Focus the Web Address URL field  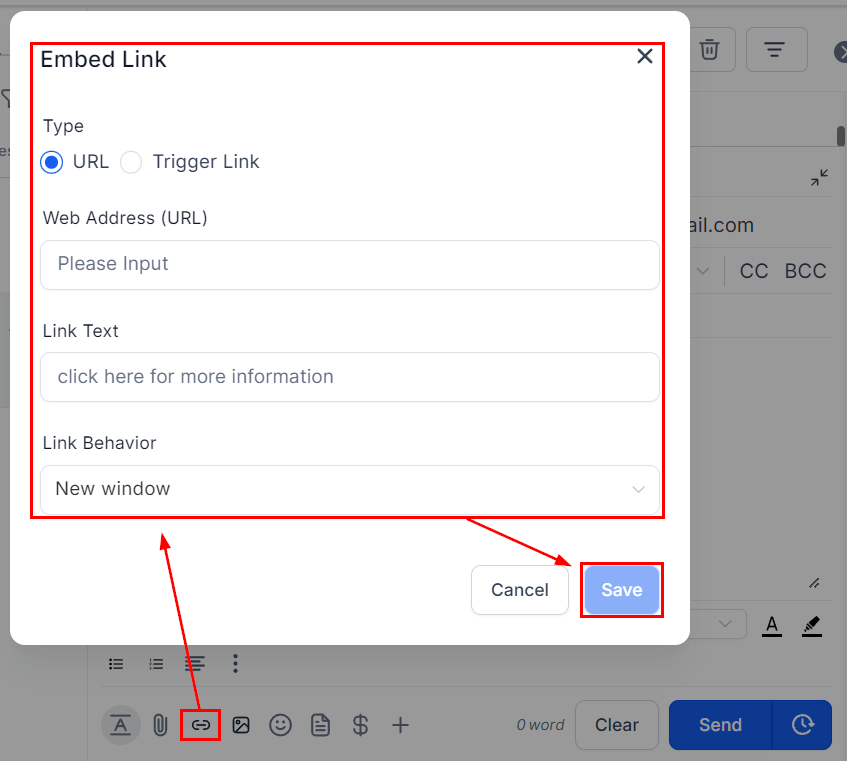(x=350, y=265)
